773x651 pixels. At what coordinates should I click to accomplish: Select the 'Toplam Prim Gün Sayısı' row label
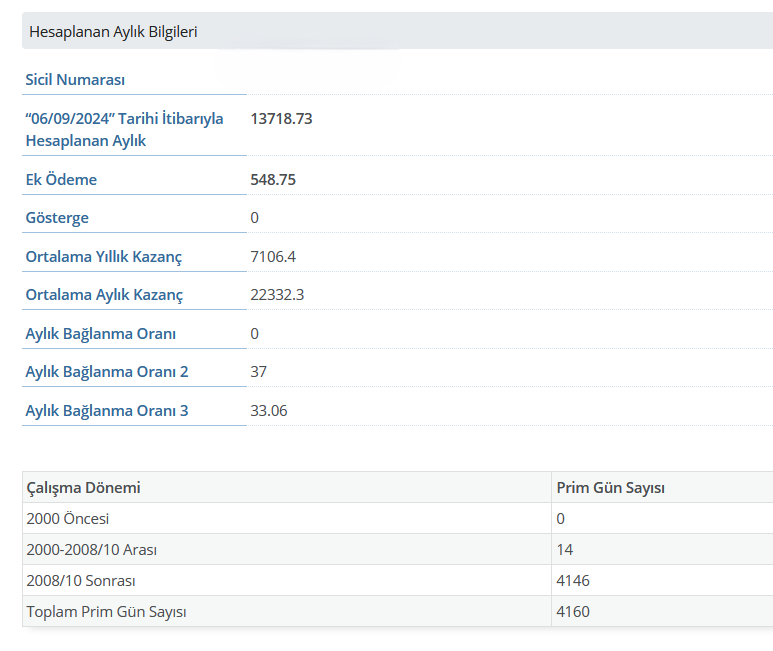pos(106,612)
